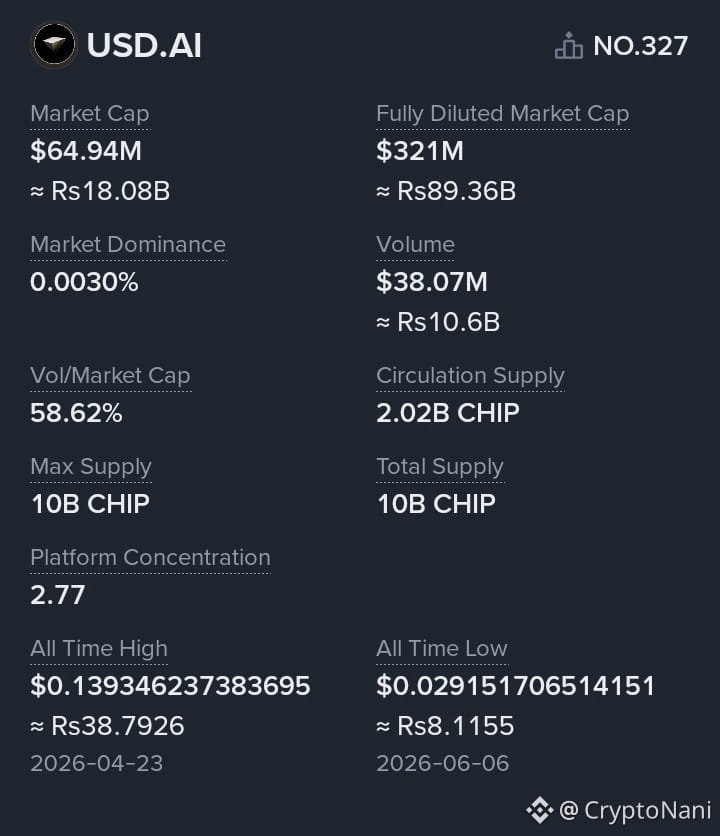Show the Vol/Market Cap explanation

click(110, 376)
